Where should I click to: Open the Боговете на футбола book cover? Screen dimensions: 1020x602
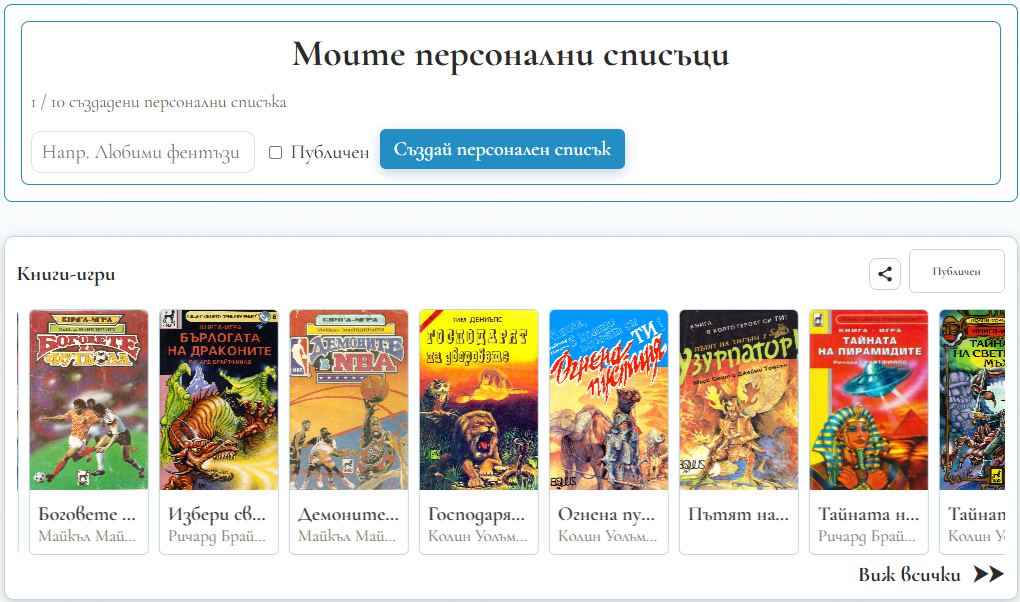click(89, 400)
